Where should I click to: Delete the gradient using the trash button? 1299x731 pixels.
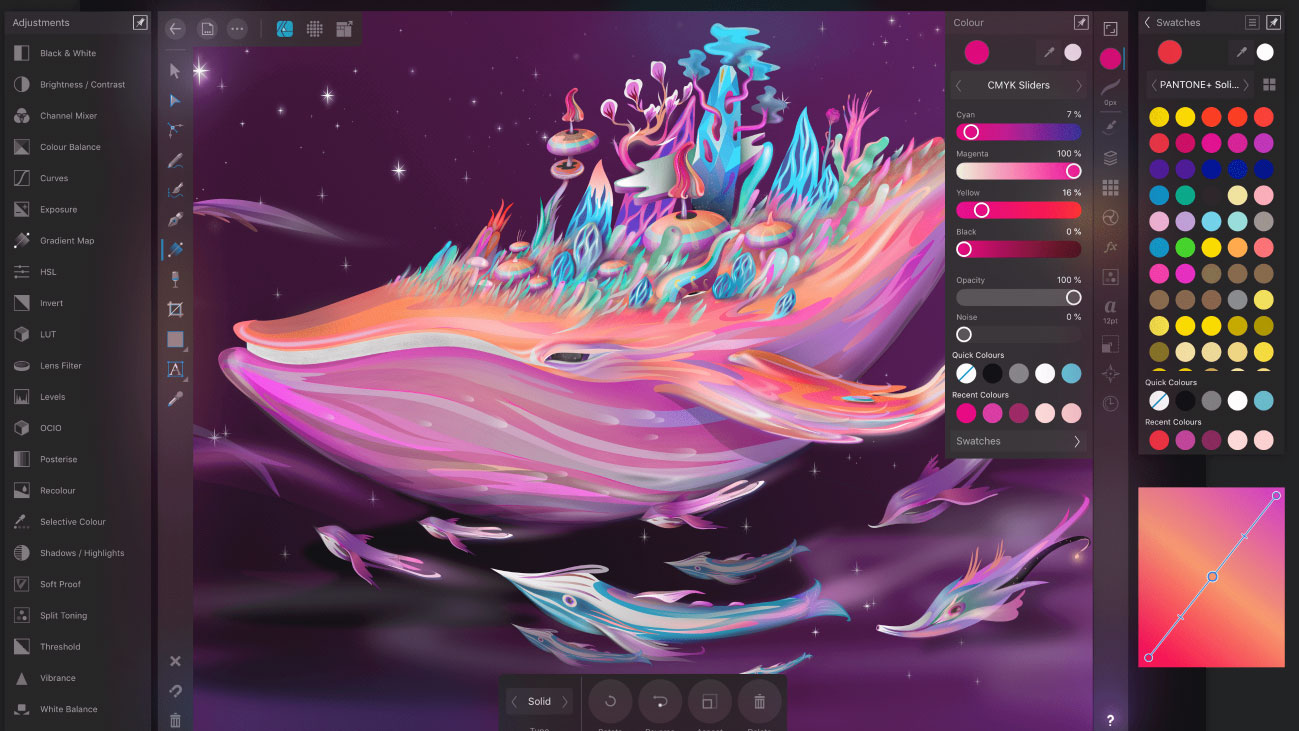759,701
